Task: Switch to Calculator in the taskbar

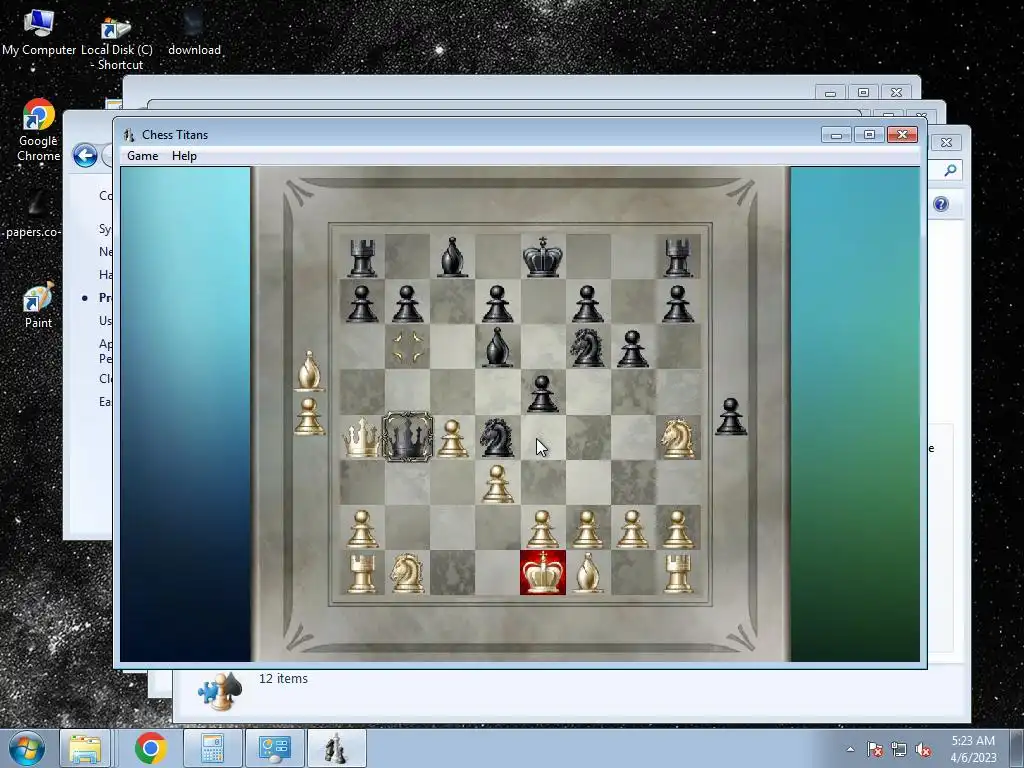Action: [213, 748]
